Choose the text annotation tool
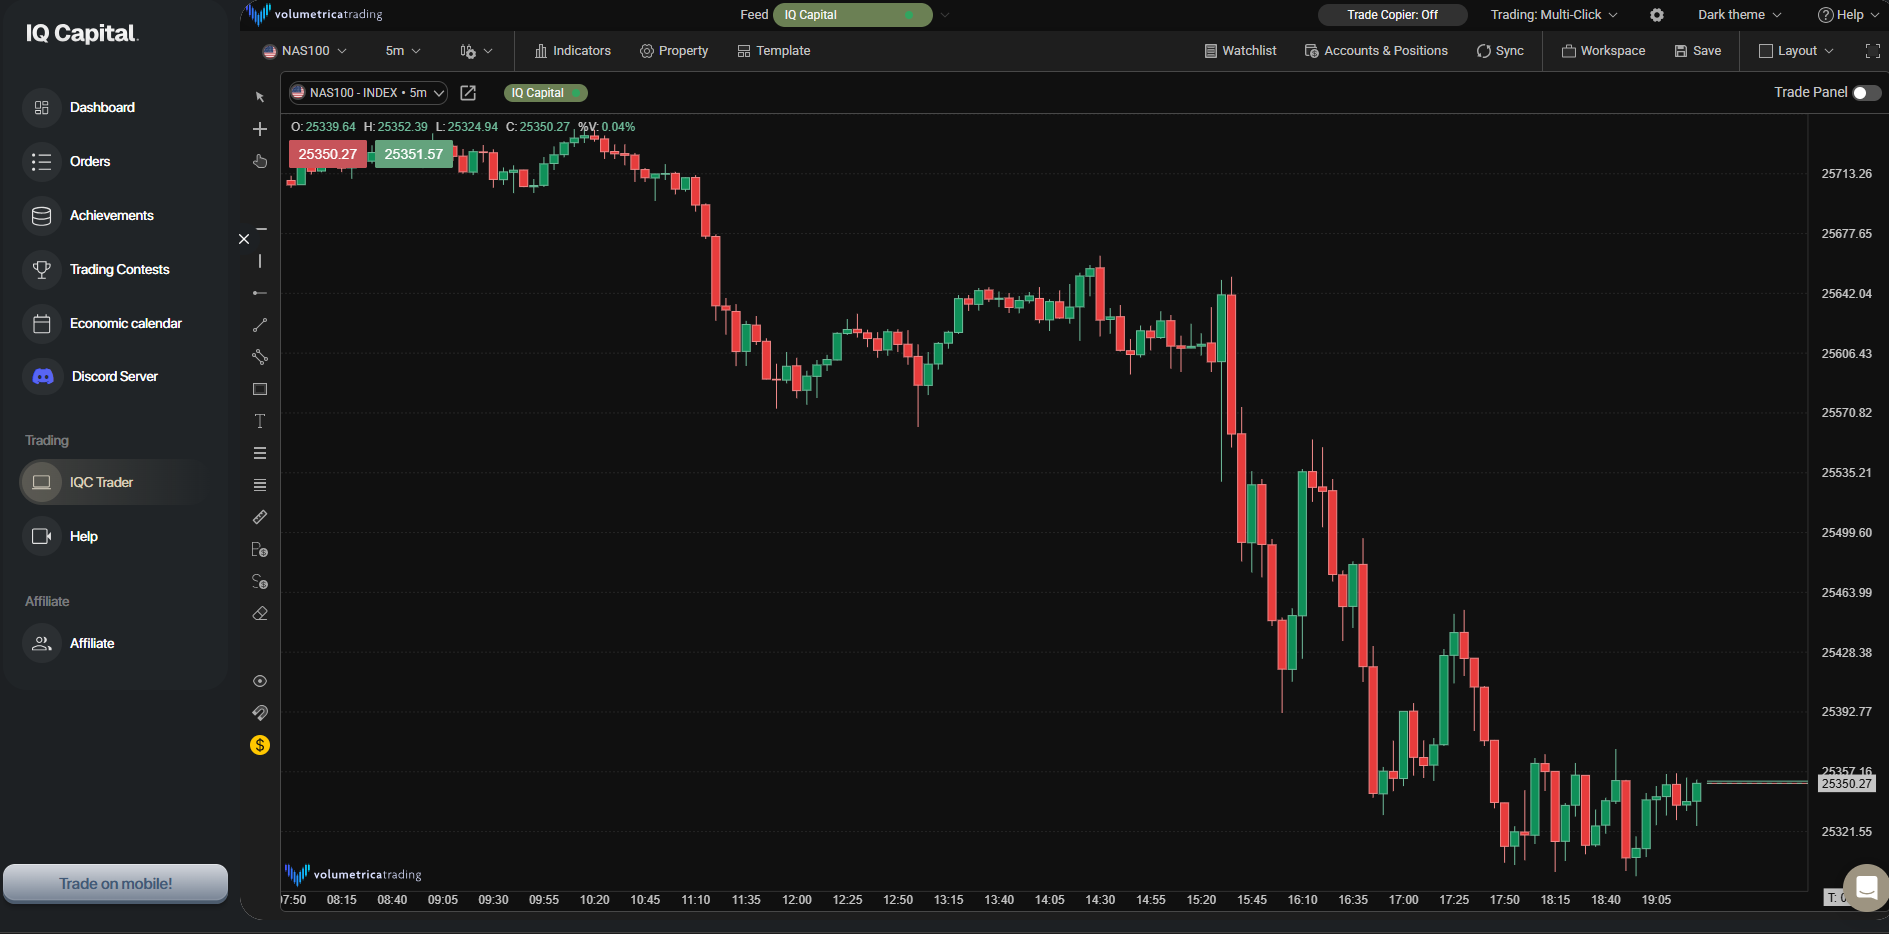 coord(259,421)
